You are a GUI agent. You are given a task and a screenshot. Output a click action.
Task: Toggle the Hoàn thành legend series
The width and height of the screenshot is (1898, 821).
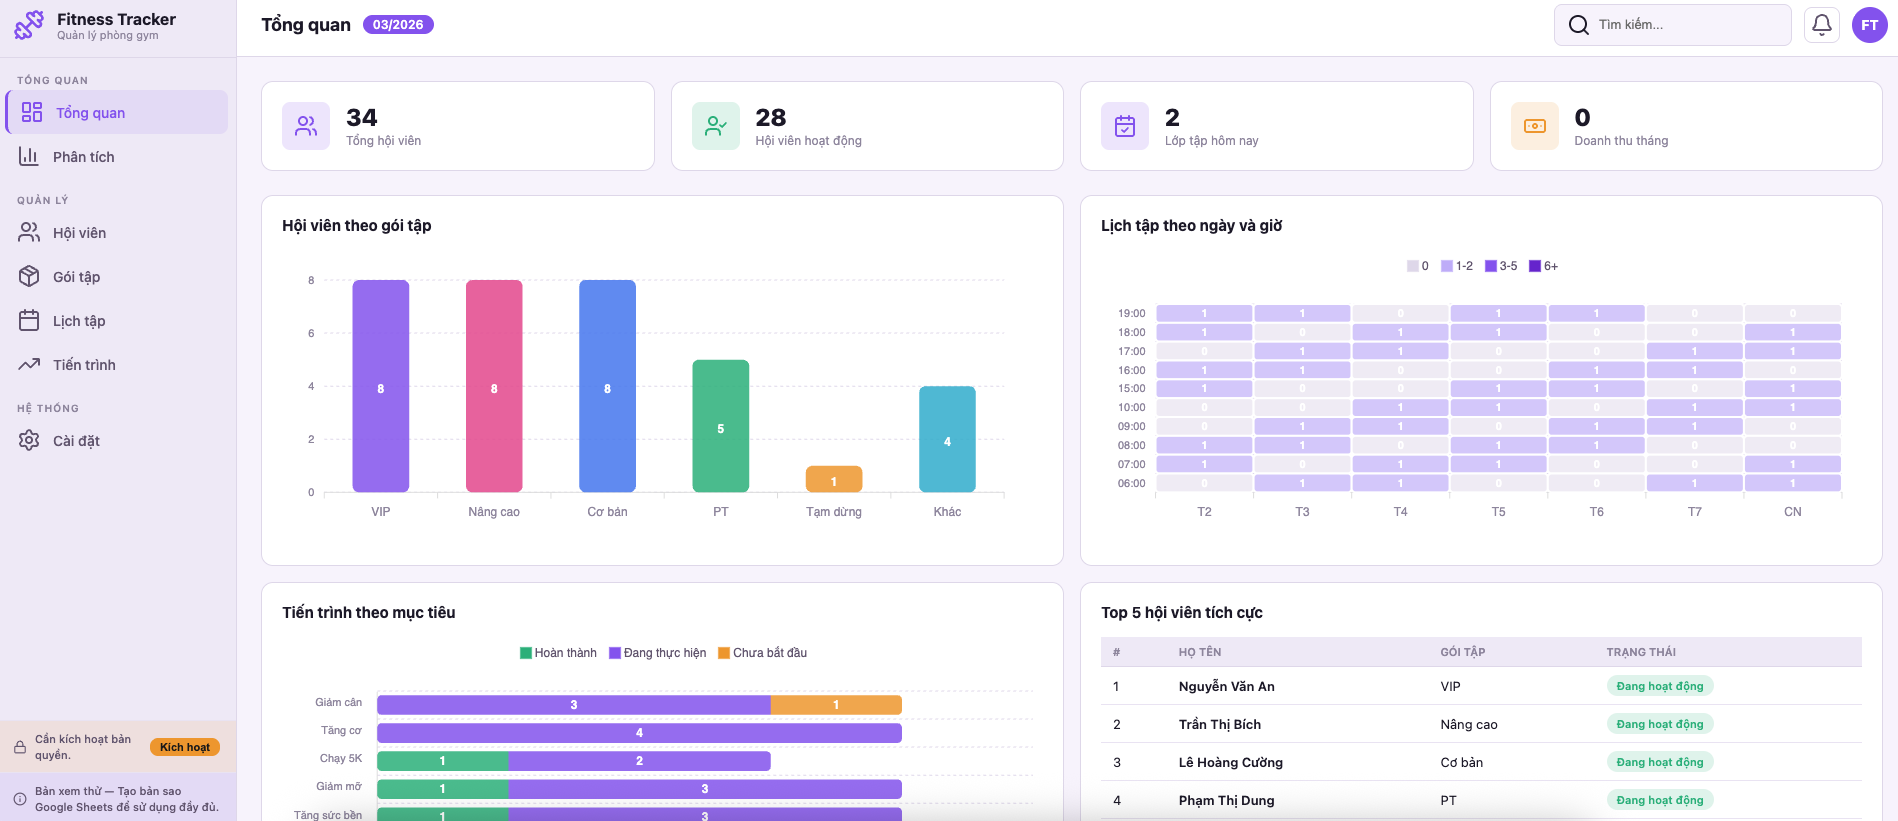[558, 653]
